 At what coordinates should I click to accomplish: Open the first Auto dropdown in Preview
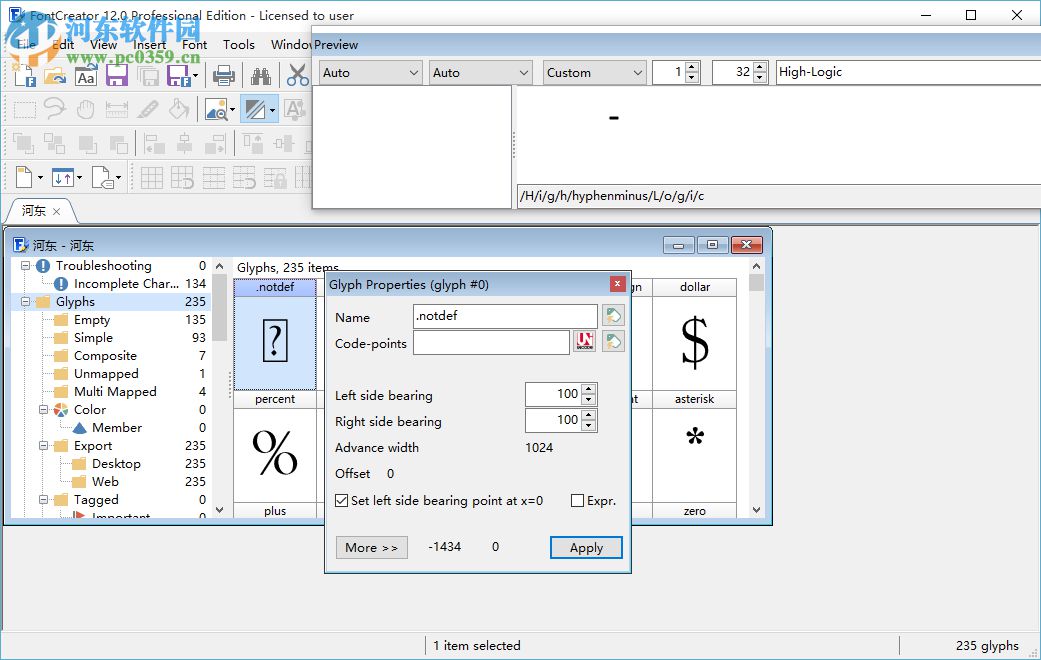(370, 73)
